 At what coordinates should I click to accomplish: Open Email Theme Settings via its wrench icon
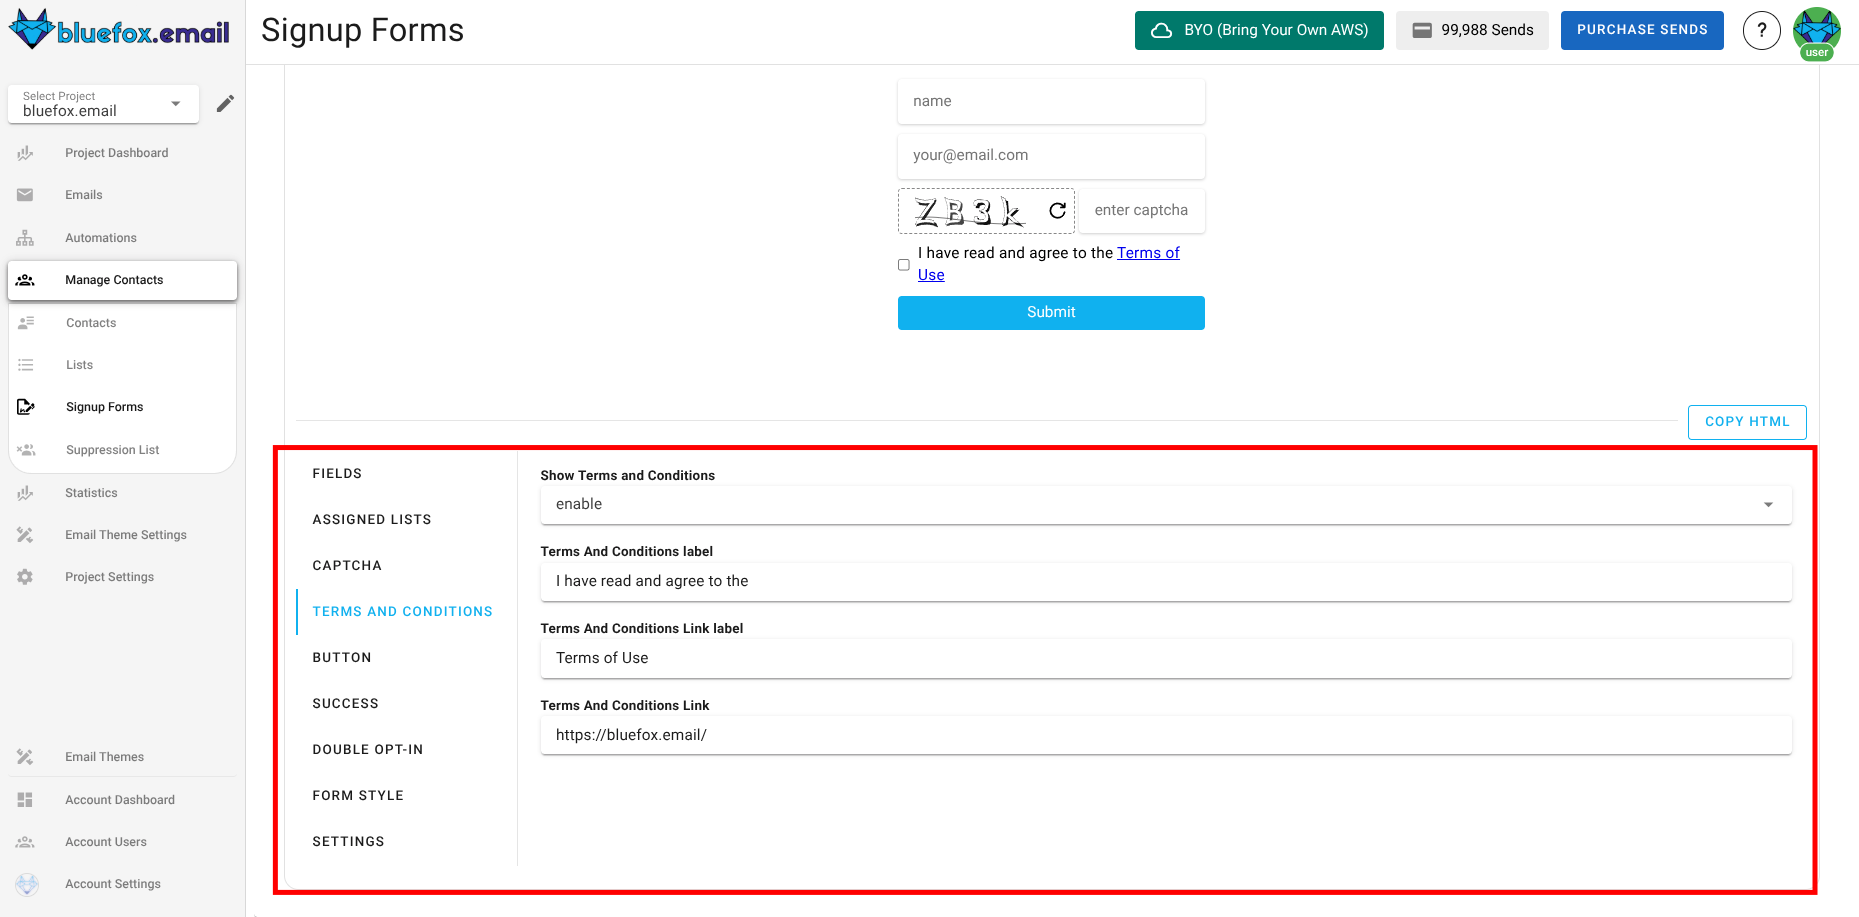25,534
